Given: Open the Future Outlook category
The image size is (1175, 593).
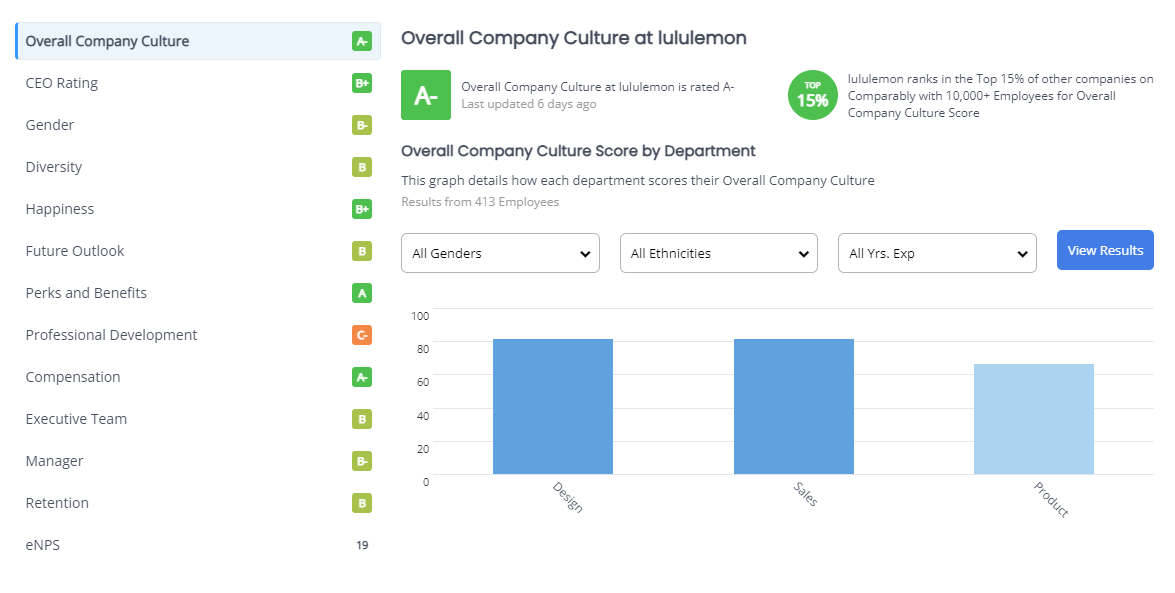Looking at the screenshot, I should pyautogui.click(x=198, y=251).
